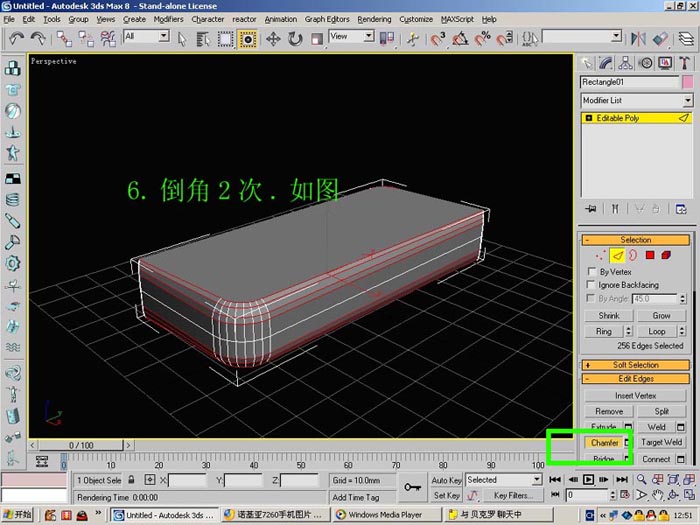700x525 pixels.
Task: Pick the Rectangular Selection Region tool
Action: click(x=225, y=39)
